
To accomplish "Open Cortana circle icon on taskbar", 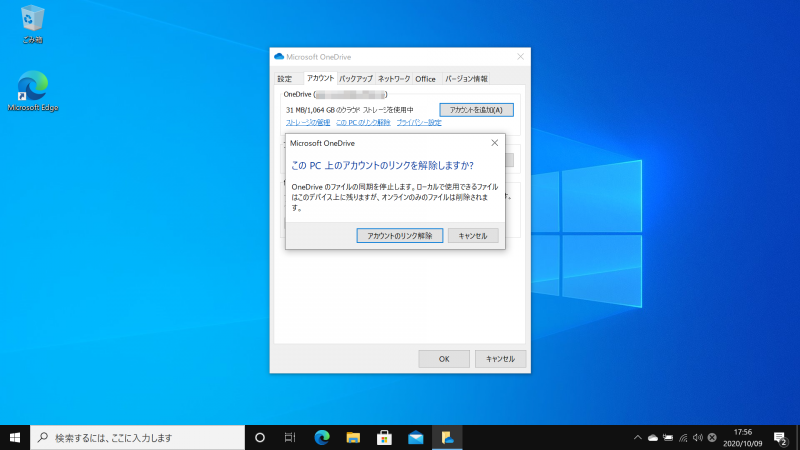I will (260, 438).
